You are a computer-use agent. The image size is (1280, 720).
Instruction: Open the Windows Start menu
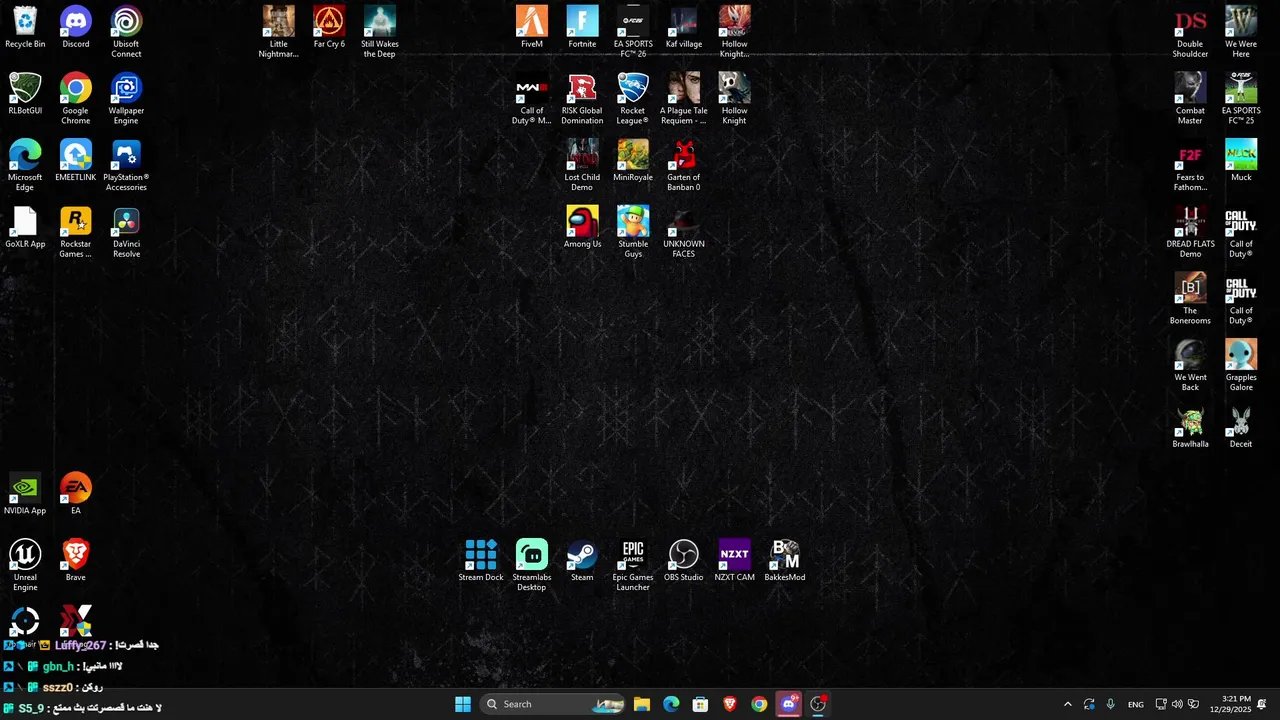coord(463,704)
